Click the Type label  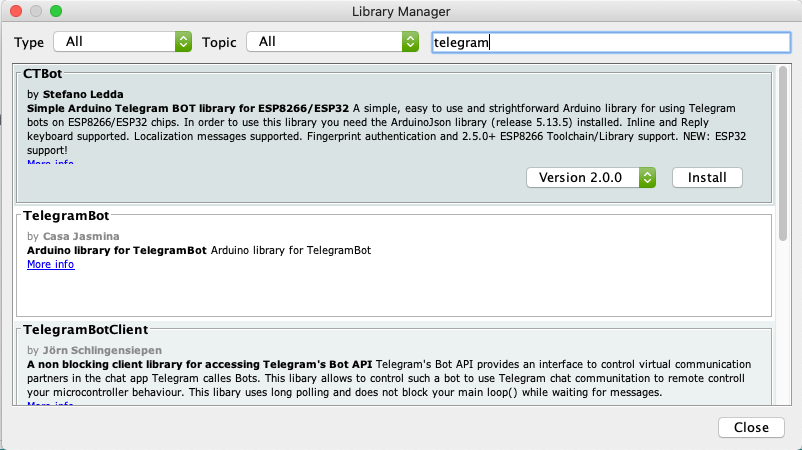pyautogui.click(x=29, y=42)
